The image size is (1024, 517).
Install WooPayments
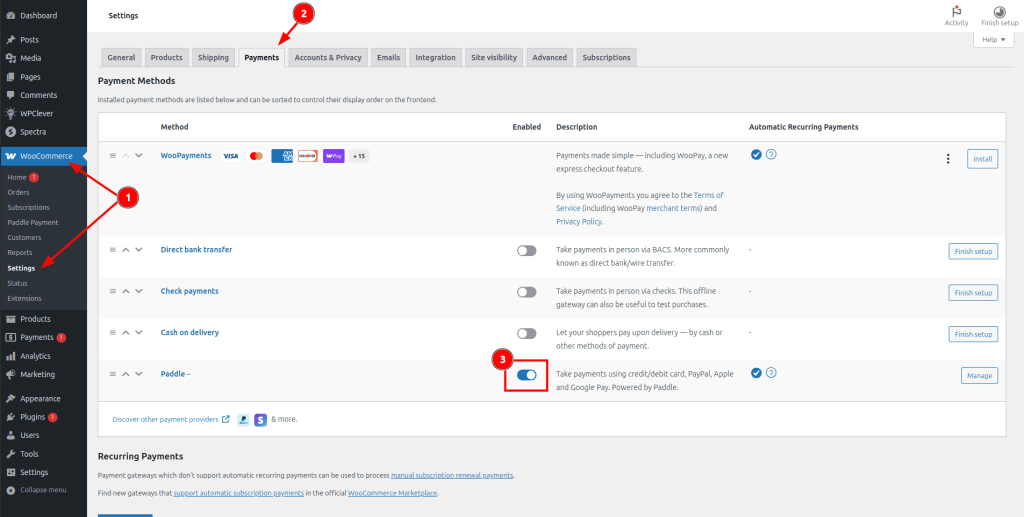[x=982, y=159]
